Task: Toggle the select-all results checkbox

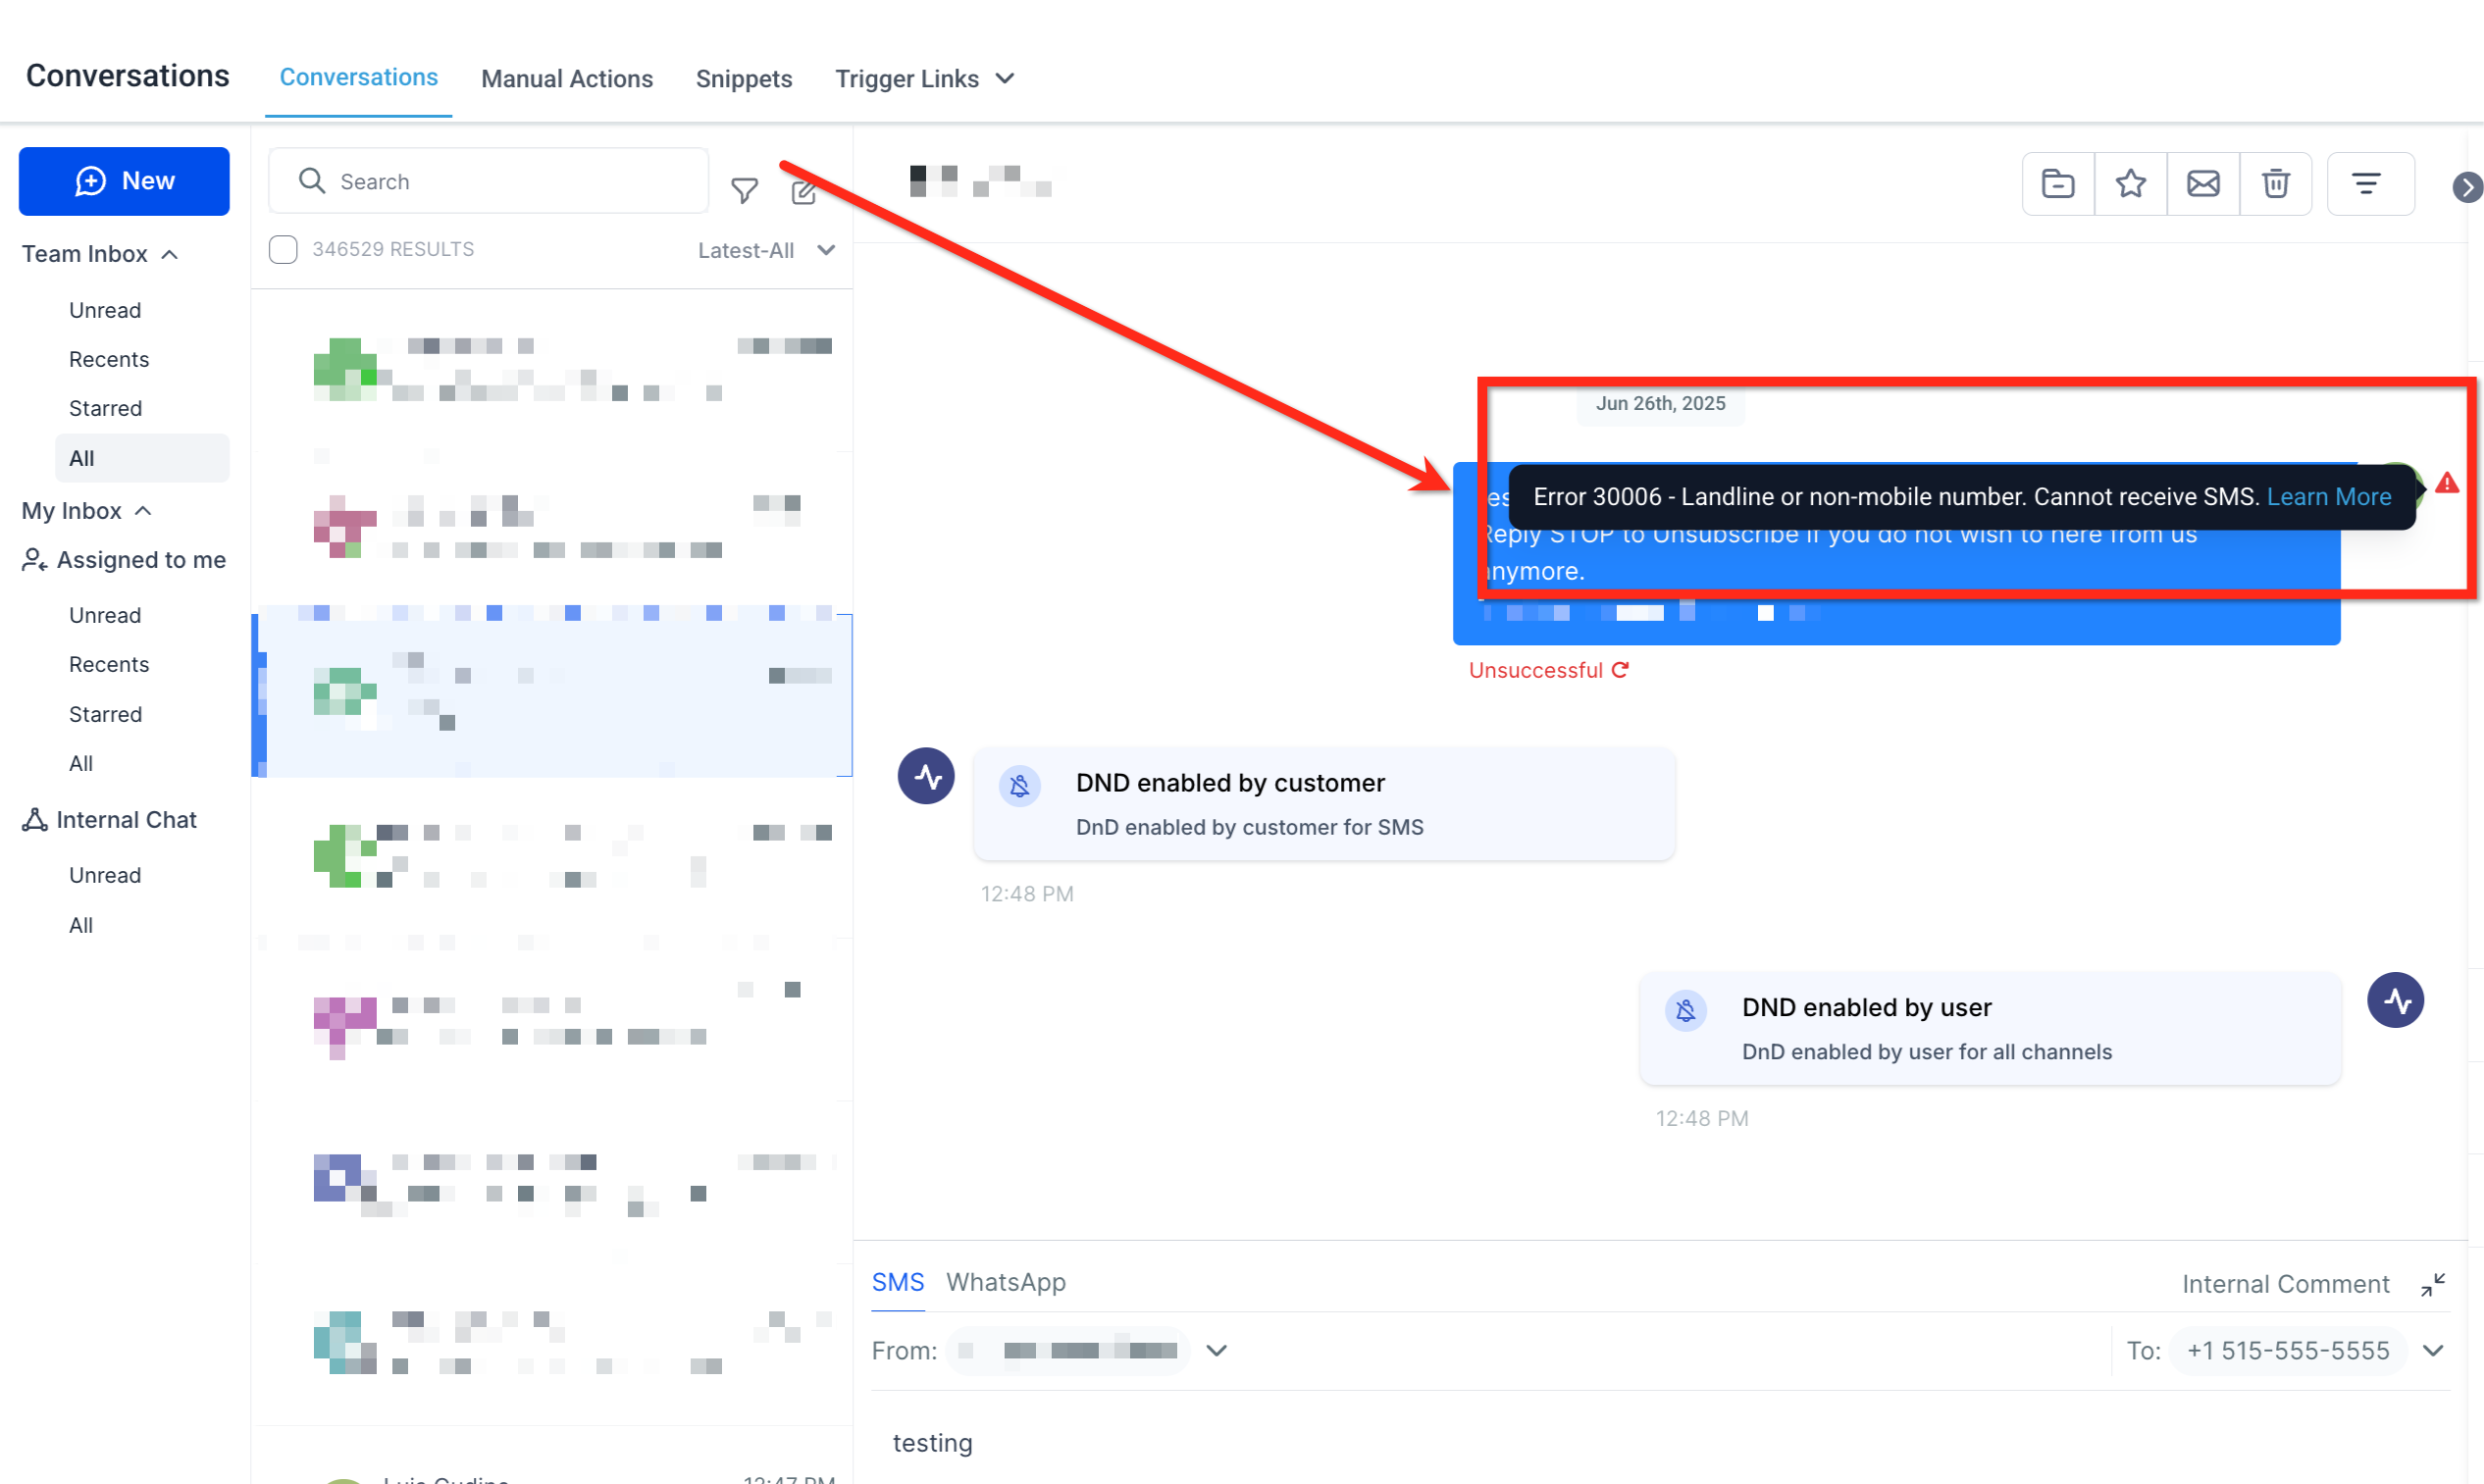Action: (283, 250)
